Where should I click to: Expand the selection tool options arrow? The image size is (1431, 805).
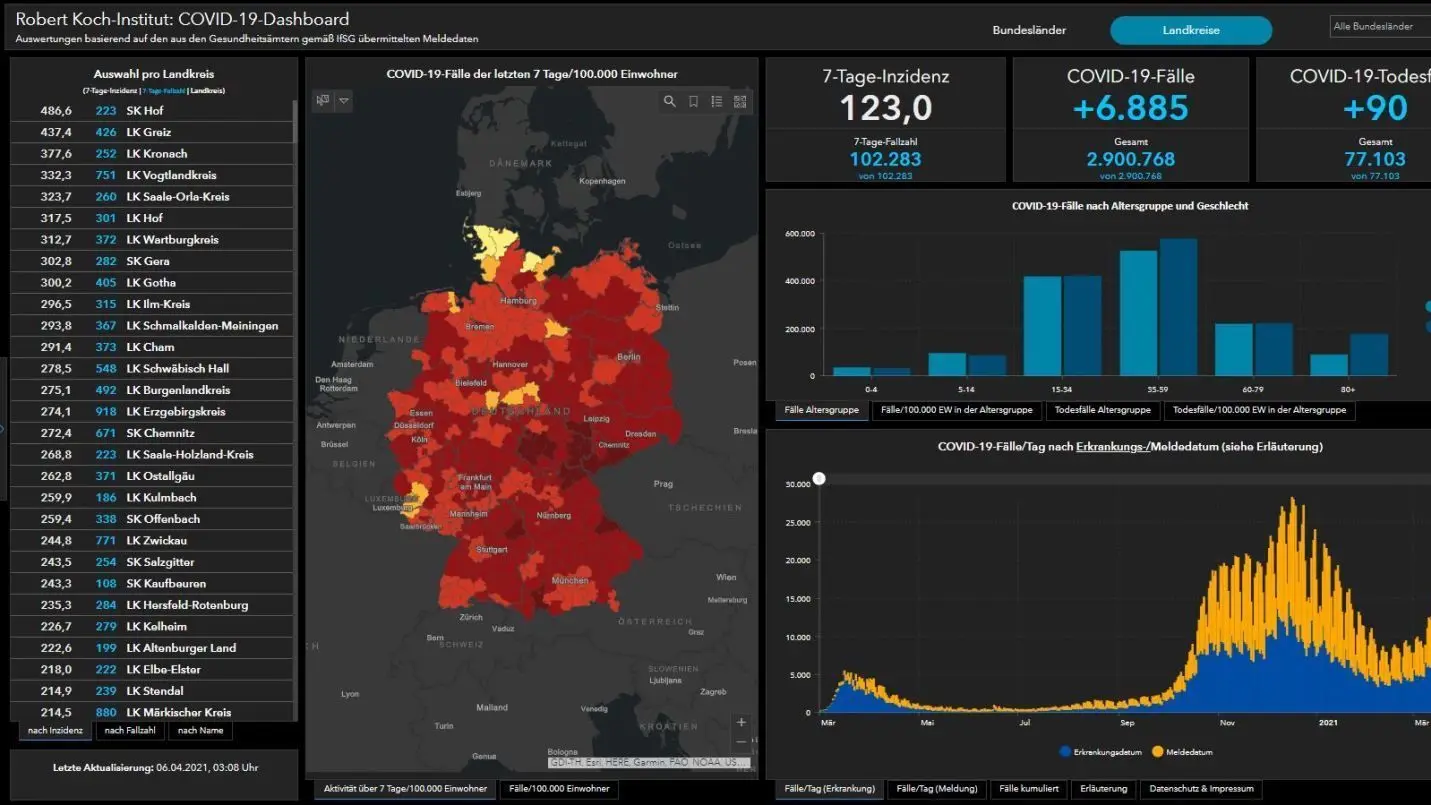click(343, 100)
